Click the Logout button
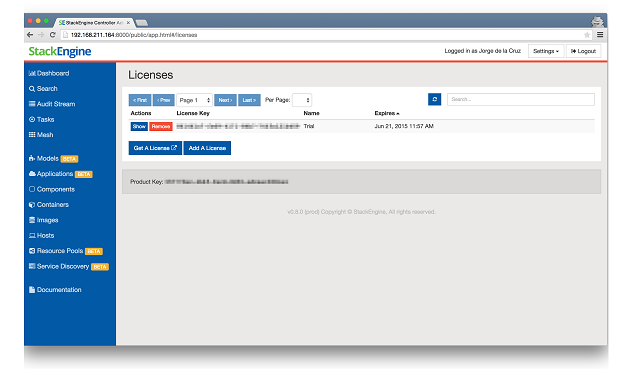 coord(583,51)
